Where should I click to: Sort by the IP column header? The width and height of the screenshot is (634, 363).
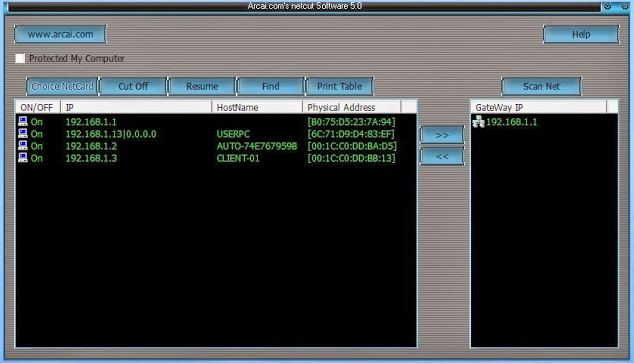point(136,107)
